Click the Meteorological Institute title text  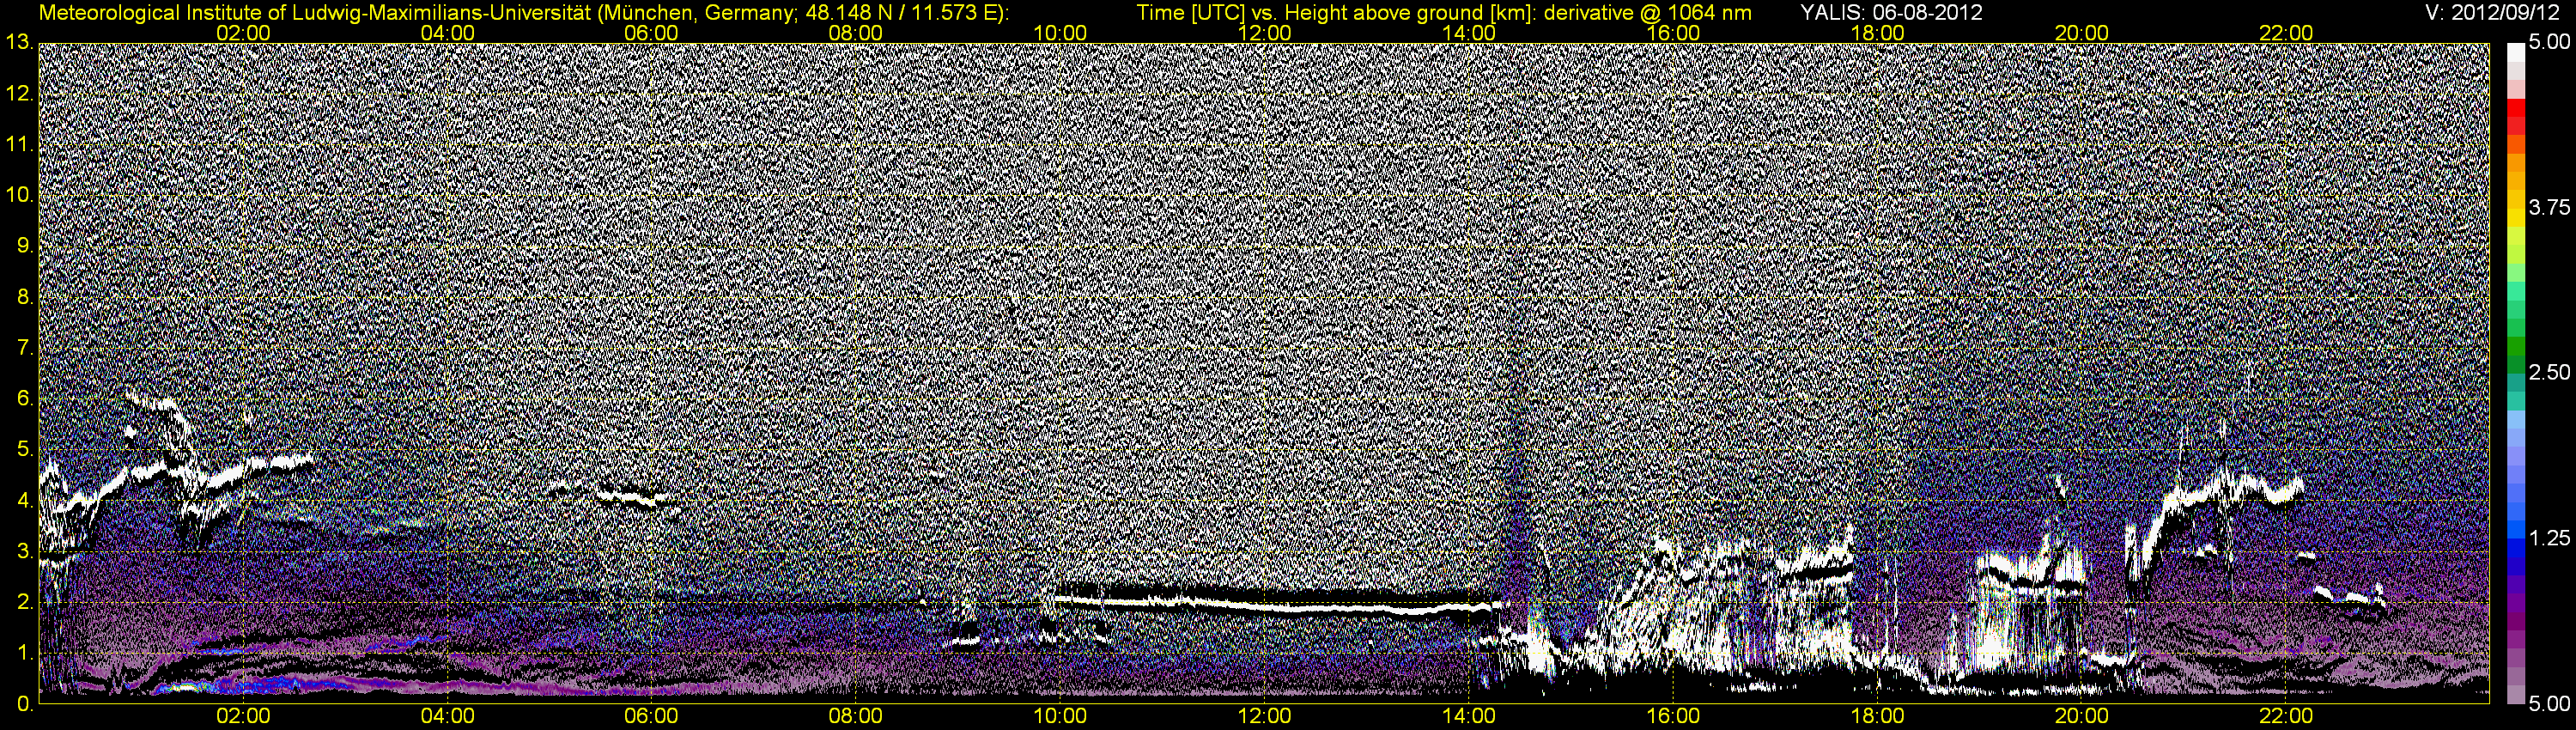pos(523,13)
